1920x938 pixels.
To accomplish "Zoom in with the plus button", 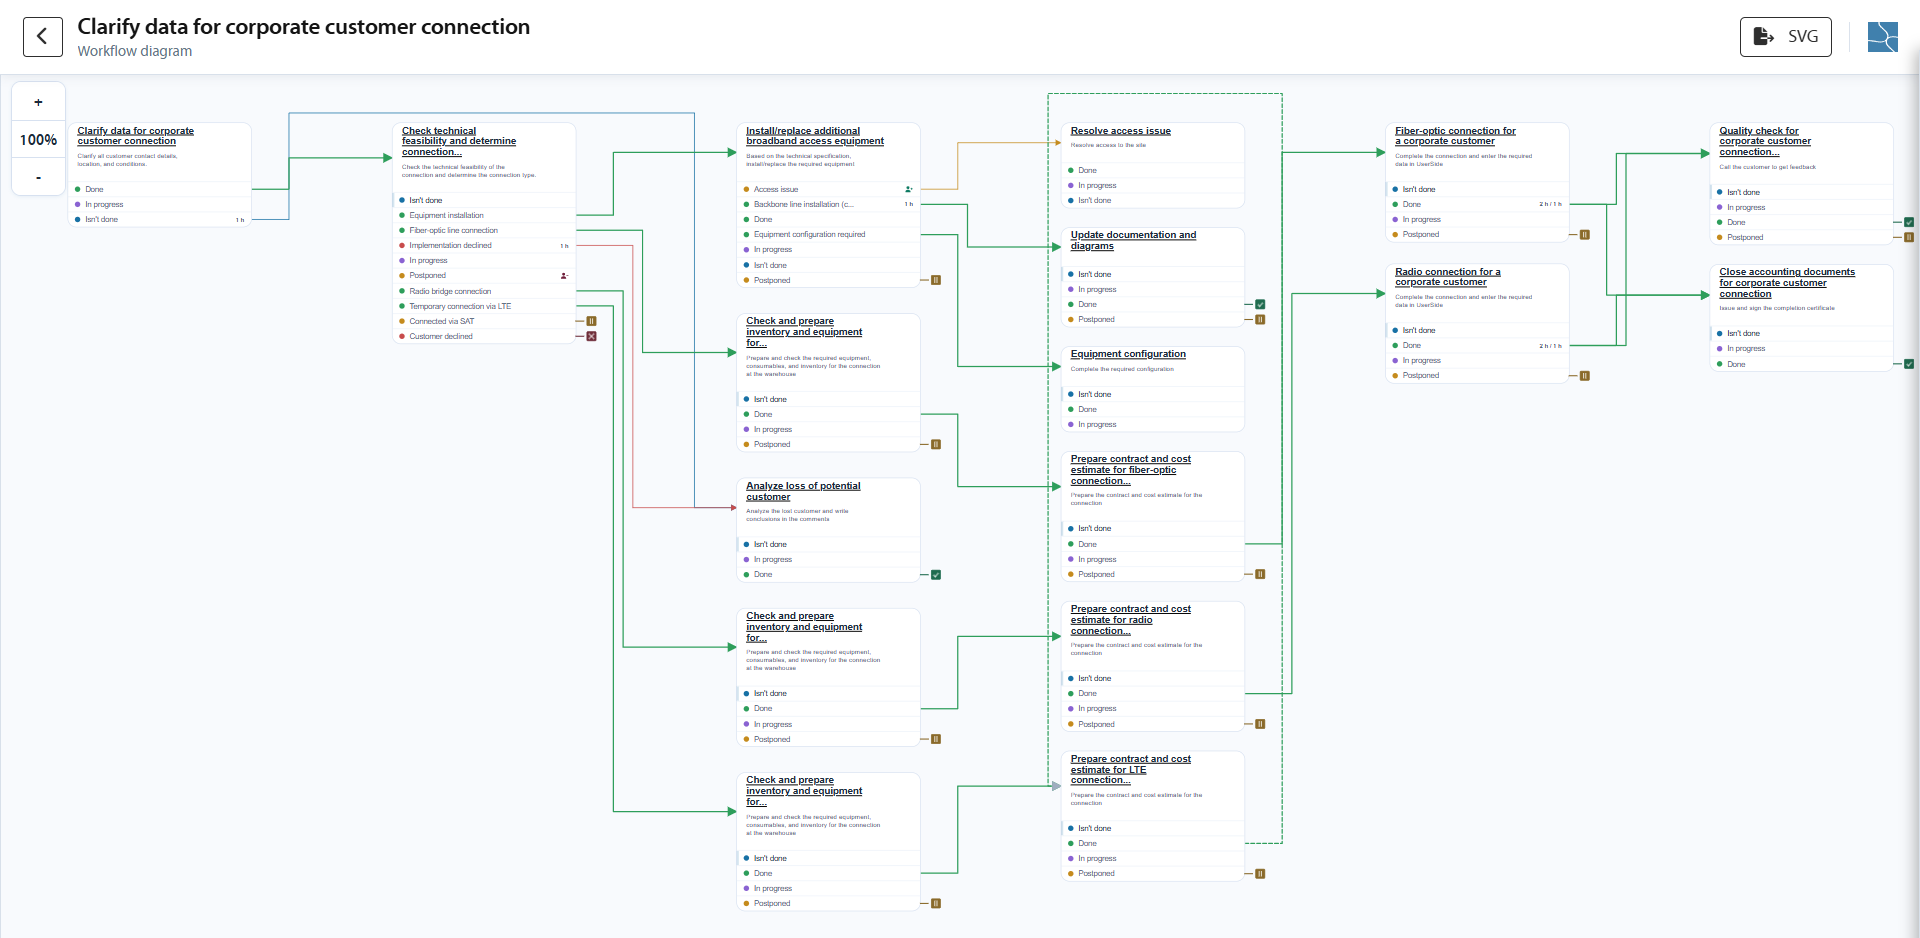I will coord(38,102).
